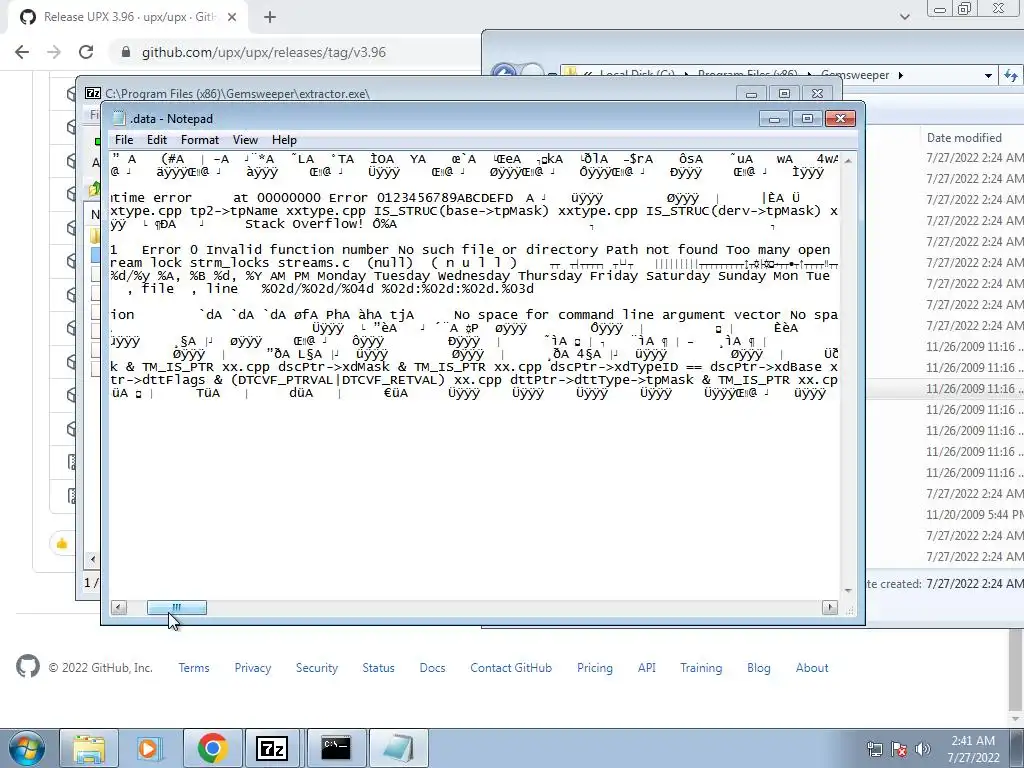Open Explorer address bar history dropdown
This screenshot has height=768, width=1024.
click(x=988, y=76)
